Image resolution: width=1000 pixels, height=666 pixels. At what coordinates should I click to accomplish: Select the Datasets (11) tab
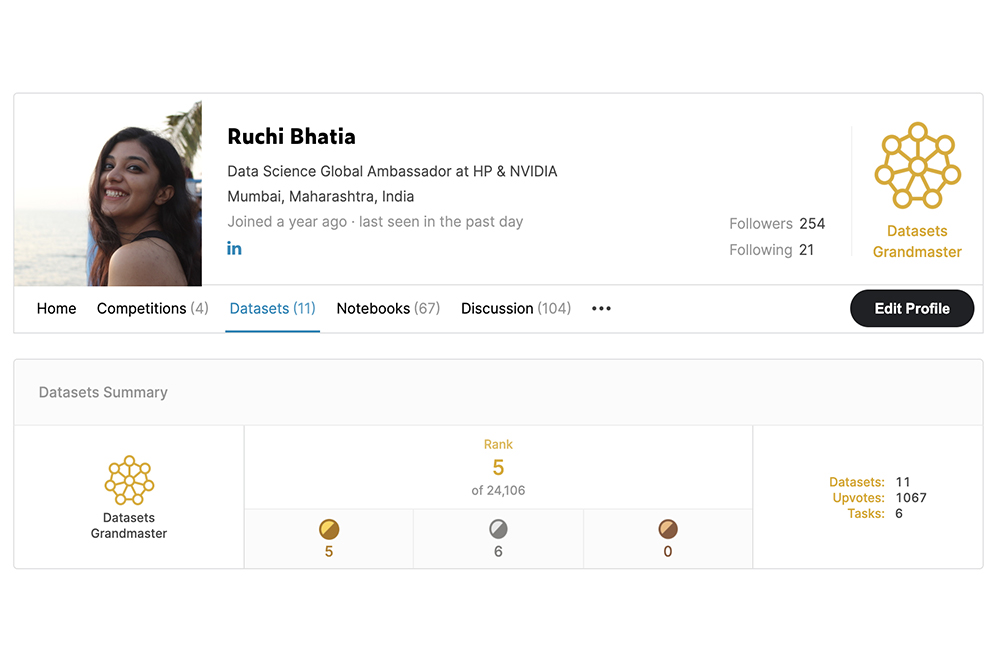(272, 309)
